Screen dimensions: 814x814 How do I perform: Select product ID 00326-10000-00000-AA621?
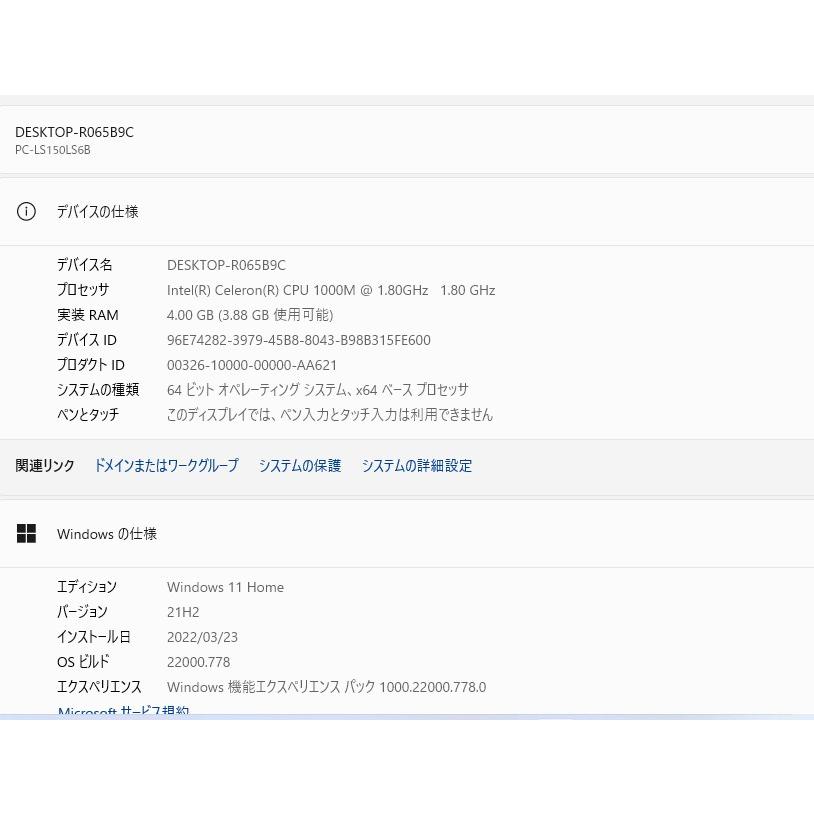(x=252, y=365)
